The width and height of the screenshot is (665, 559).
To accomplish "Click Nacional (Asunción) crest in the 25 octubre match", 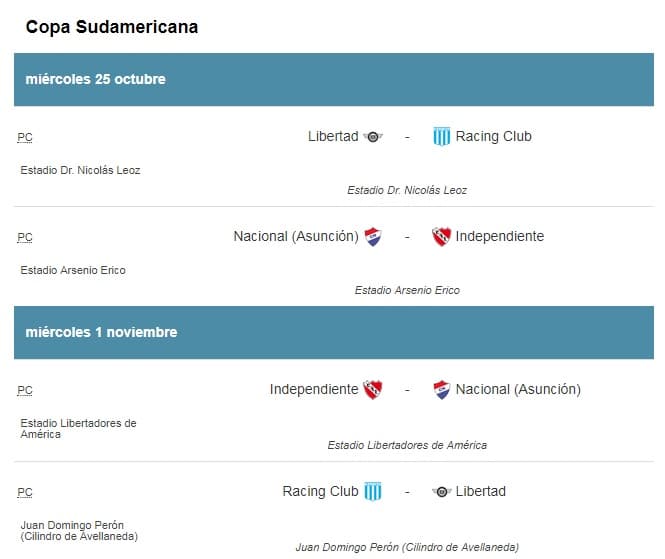I will pos(373,237).
